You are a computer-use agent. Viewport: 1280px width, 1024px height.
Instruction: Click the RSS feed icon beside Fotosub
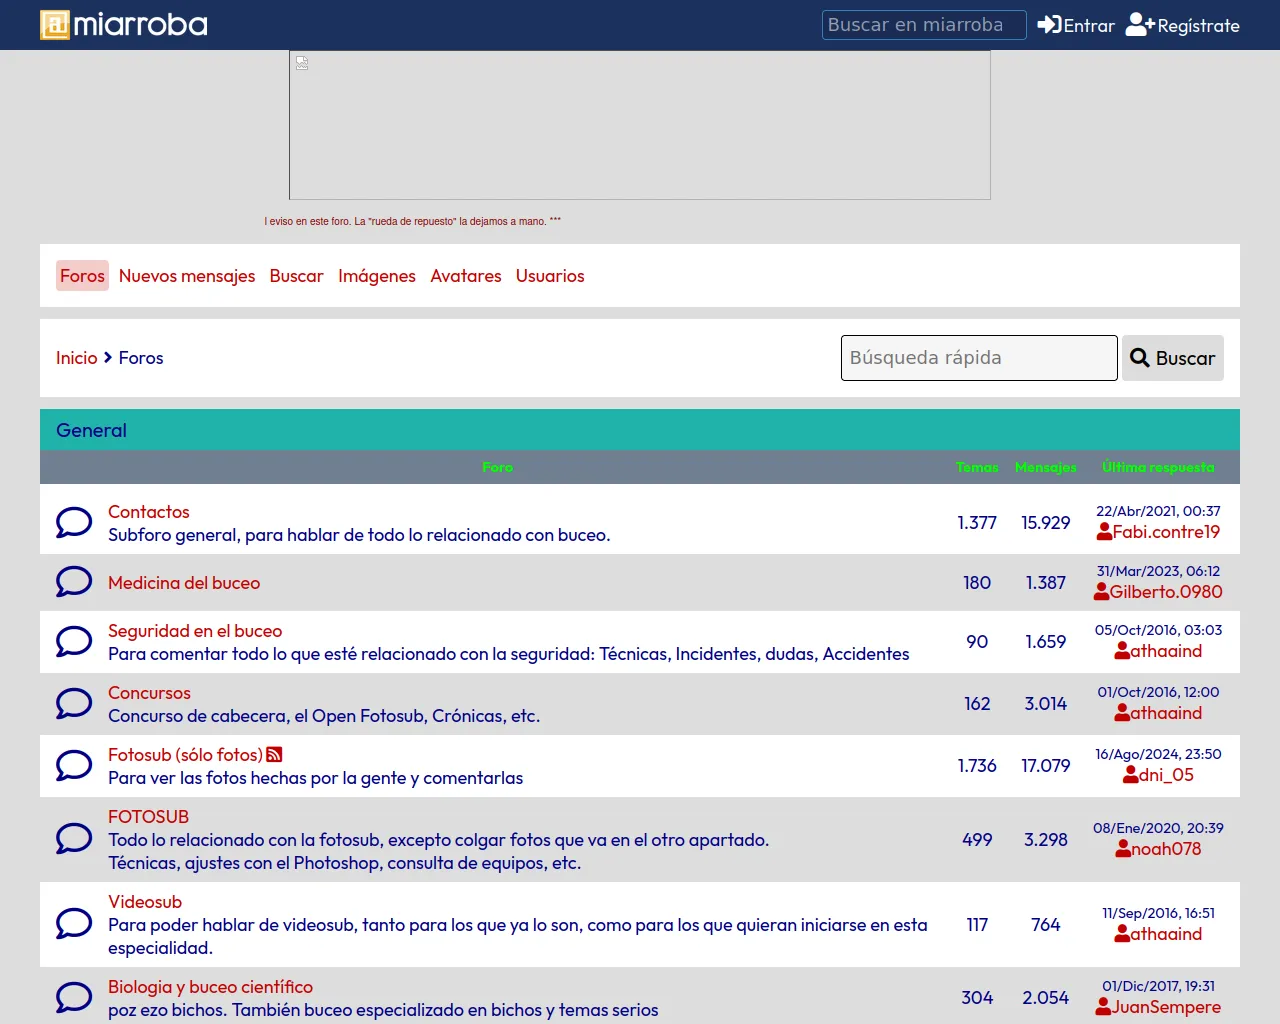(x=274, y=755)
